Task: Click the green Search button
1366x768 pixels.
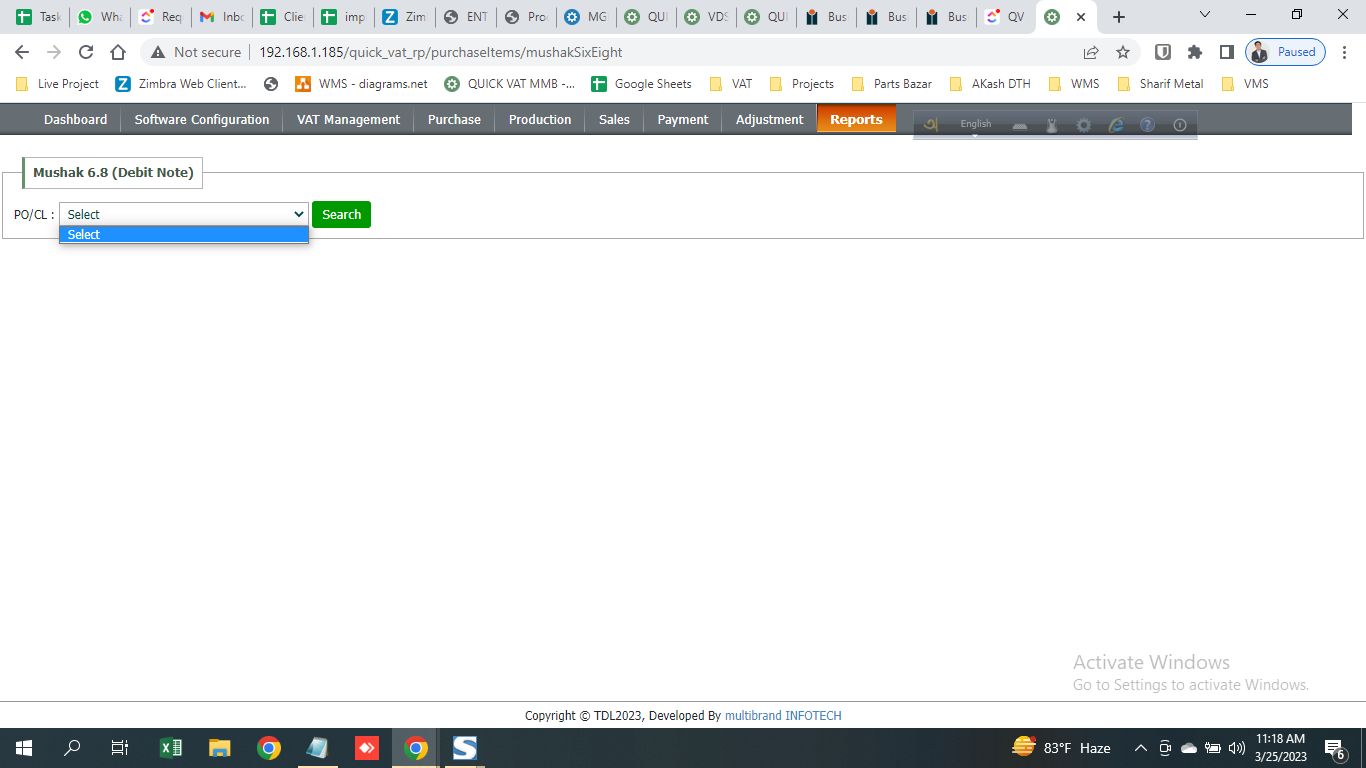Action: coord(341,214)
